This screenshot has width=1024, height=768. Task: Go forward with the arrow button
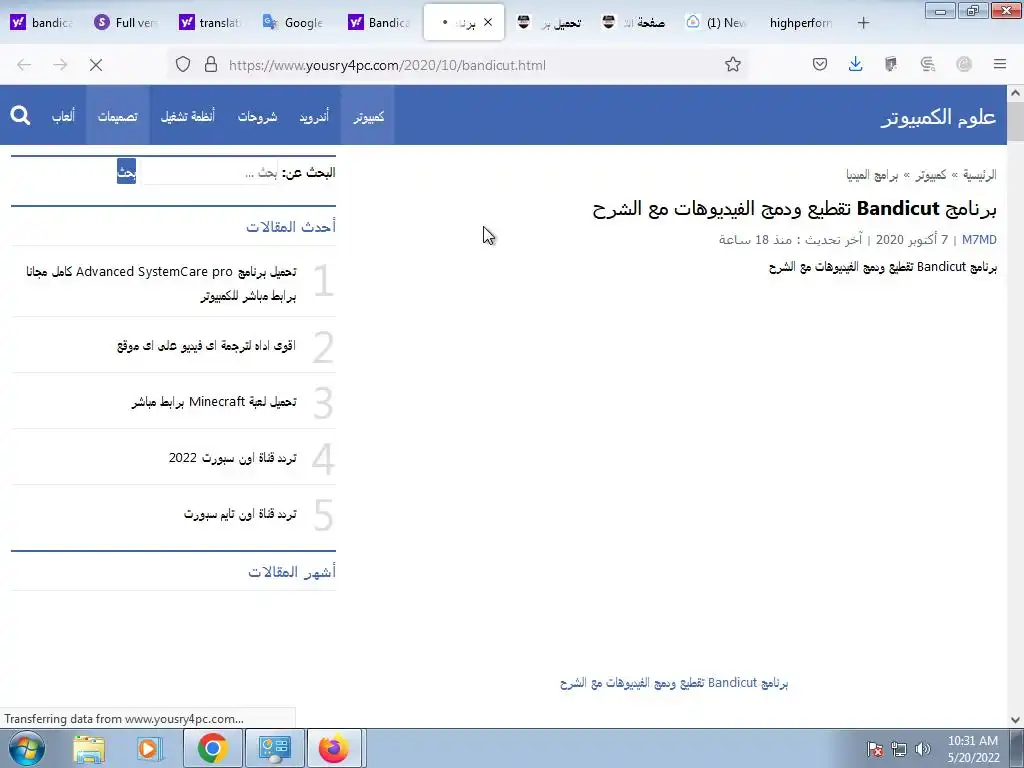coord(60,65)
